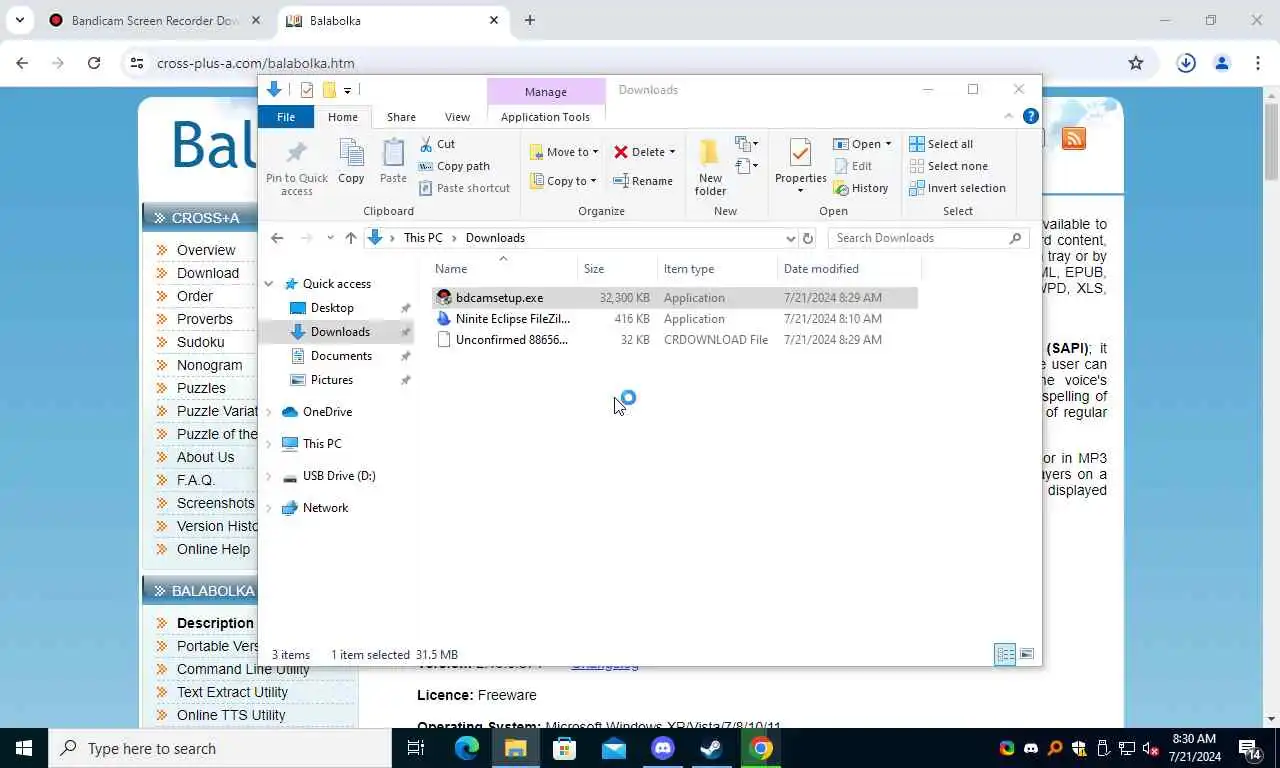Click Rename in Organize group
Screen dimensions: 1280x768
(x=643, y=181)
